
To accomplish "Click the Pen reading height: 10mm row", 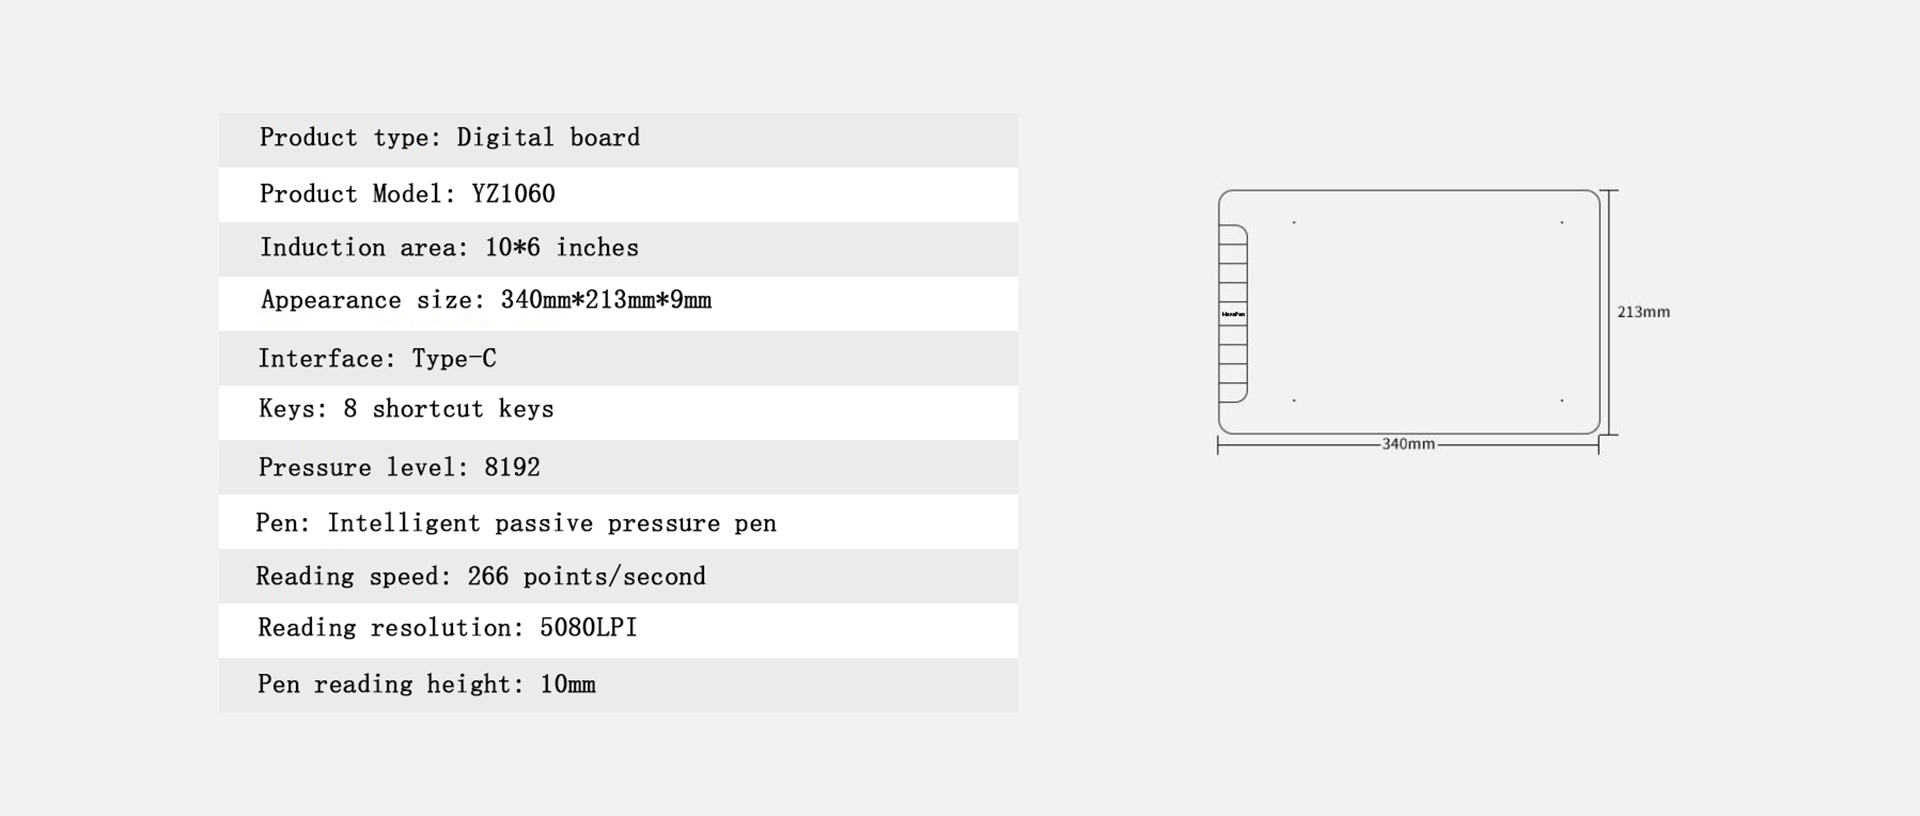I will [618, 685].
